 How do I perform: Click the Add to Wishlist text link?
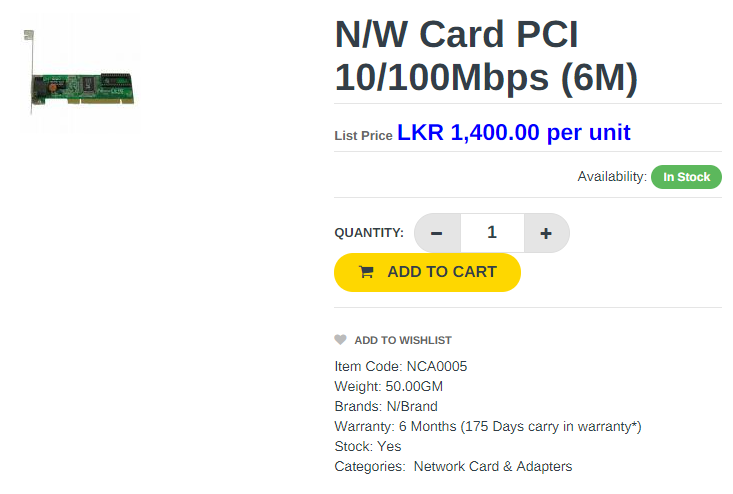point(403,340)
